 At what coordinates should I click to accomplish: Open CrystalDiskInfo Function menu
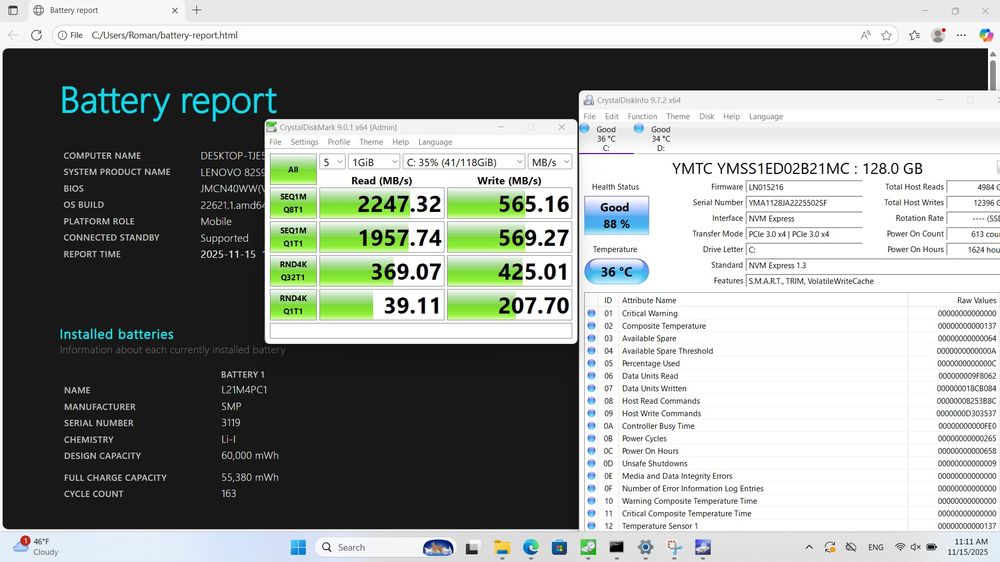[x=642, y=117]
